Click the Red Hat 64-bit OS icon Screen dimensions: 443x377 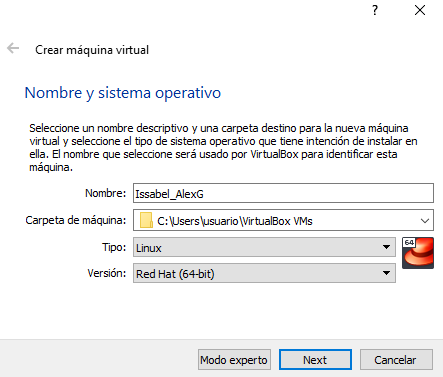coord(418,253)
